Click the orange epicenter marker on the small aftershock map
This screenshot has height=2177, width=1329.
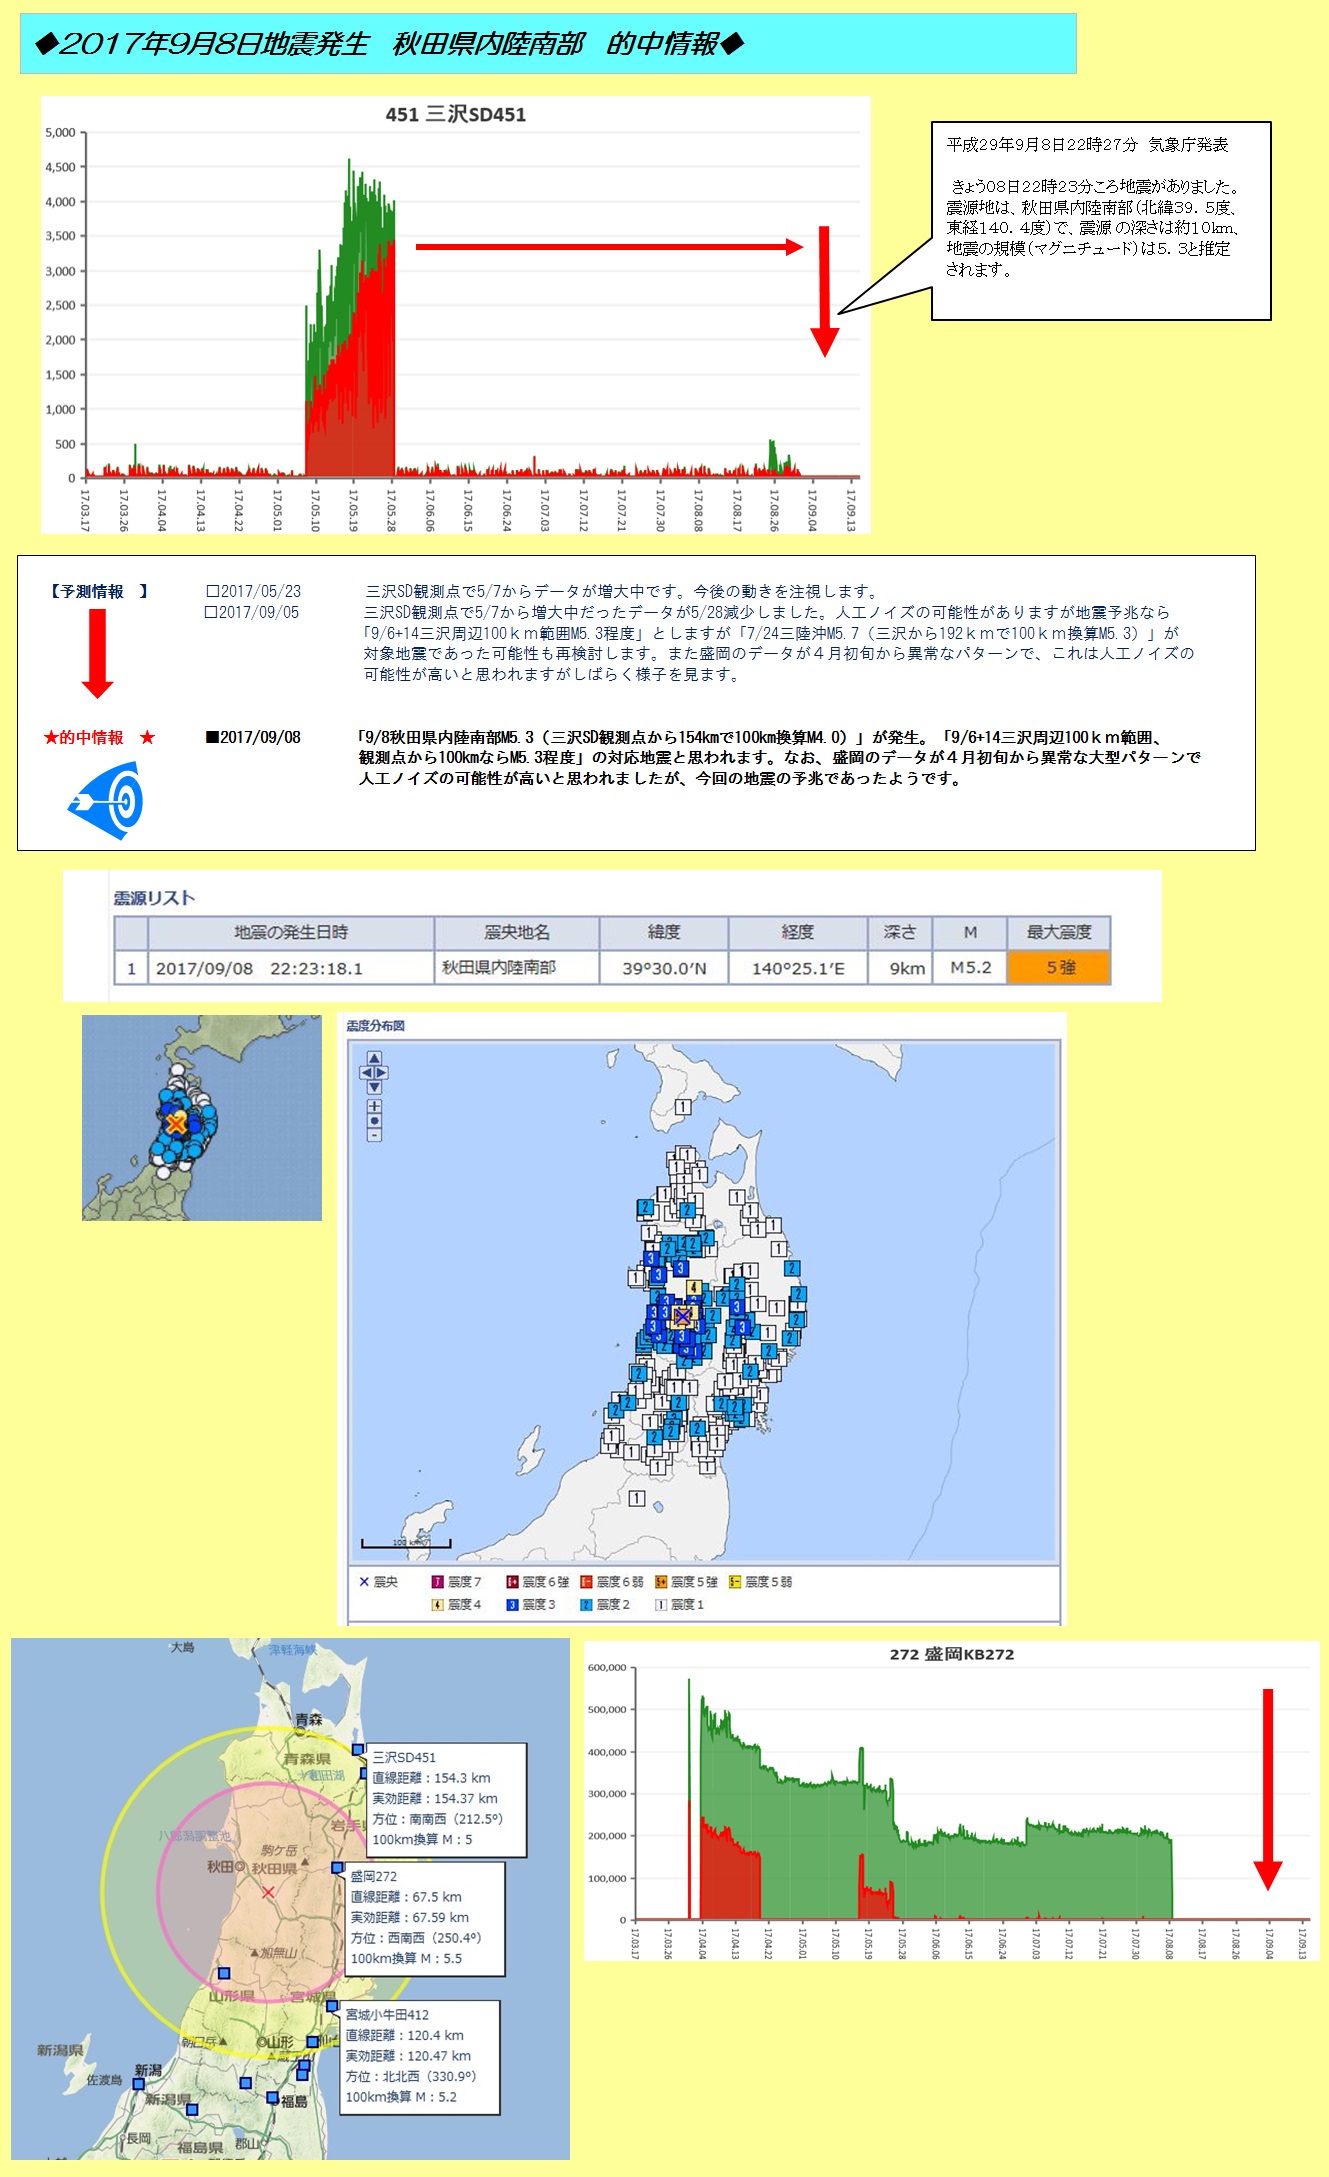click(176, 1124)
